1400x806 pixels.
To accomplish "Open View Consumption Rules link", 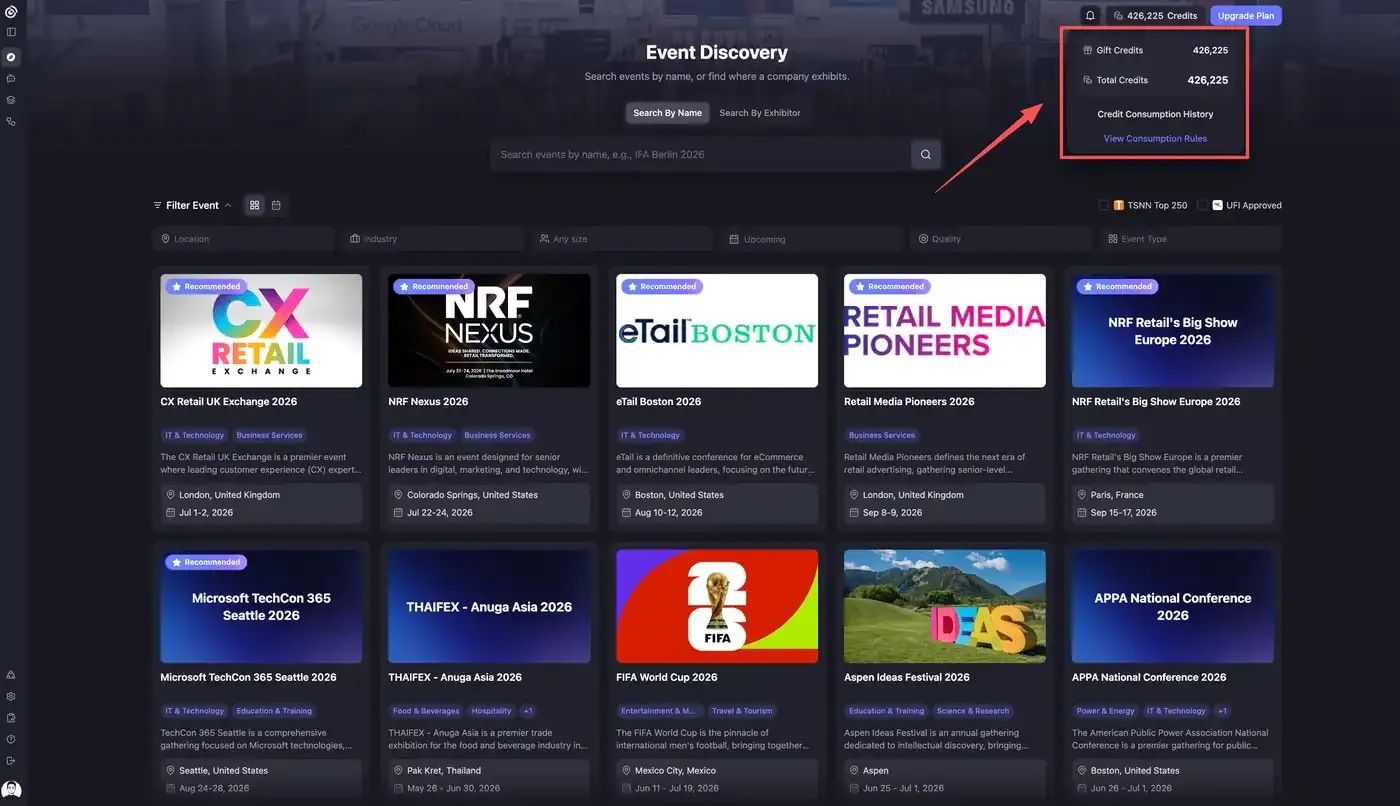I will click(x=1155, y=139).
